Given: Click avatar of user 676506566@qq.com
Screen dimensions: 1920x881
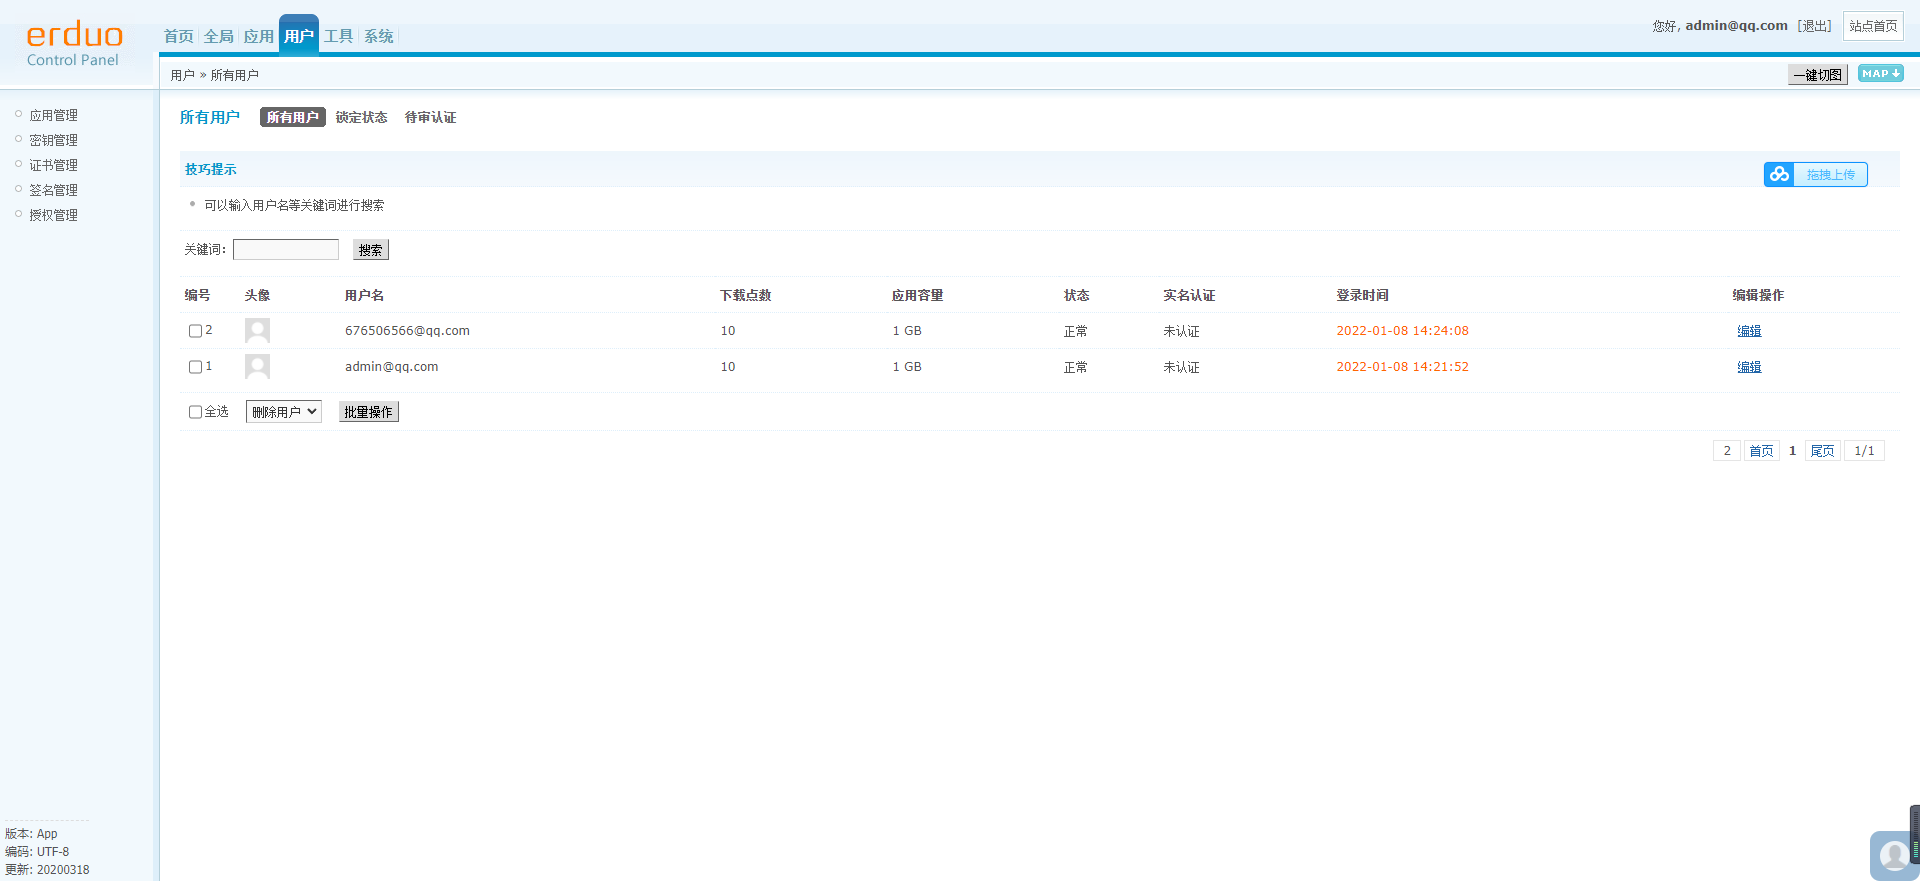Looking at the screenshot, I should 257,331.
